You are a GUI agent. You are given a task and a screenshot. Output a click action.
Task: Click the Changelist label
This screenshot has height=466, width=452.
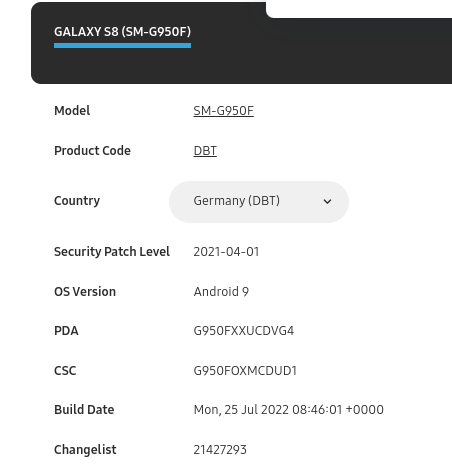(x=85, y=450)
